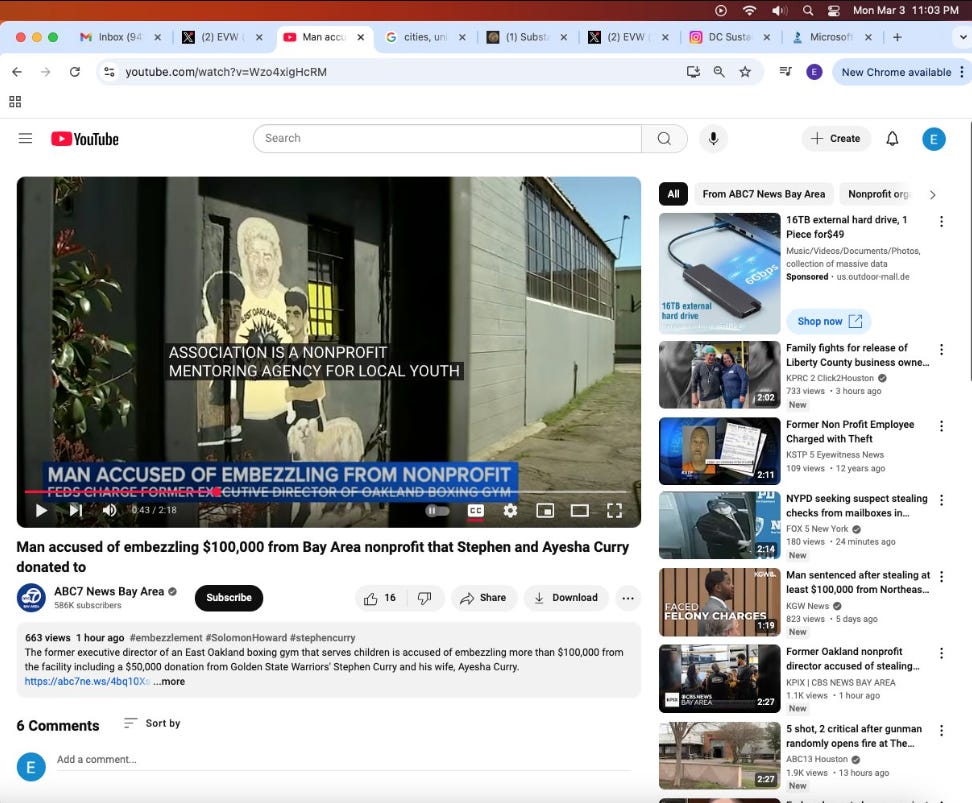Dislike the video thumbs down
Screen dimensions: 972x803
pos(425,598)
